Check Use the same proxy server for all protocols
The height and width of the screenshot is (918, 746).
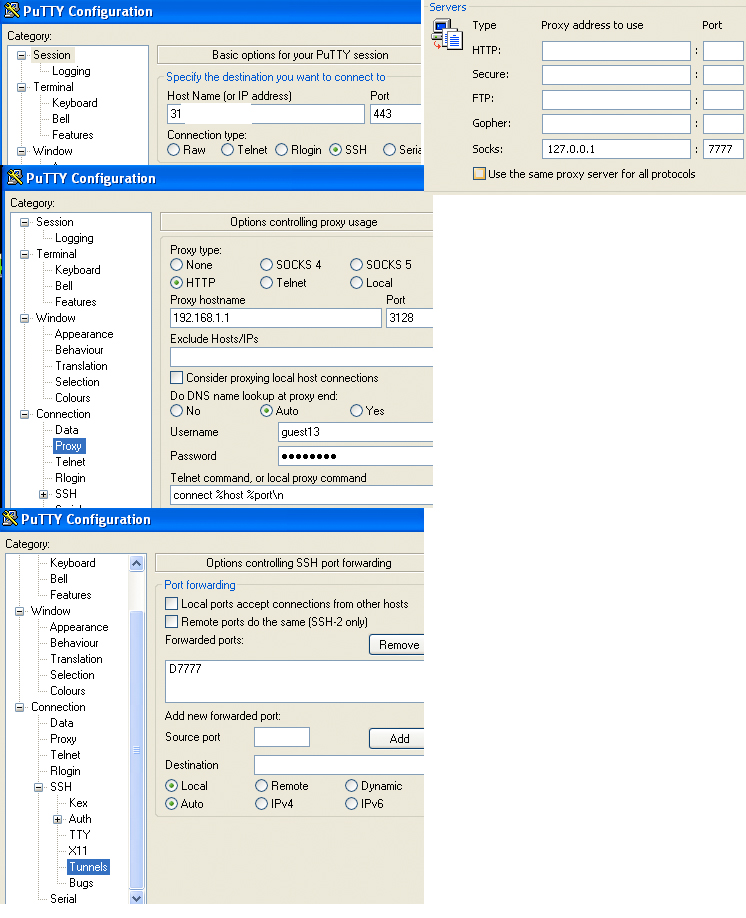[479, 174]
